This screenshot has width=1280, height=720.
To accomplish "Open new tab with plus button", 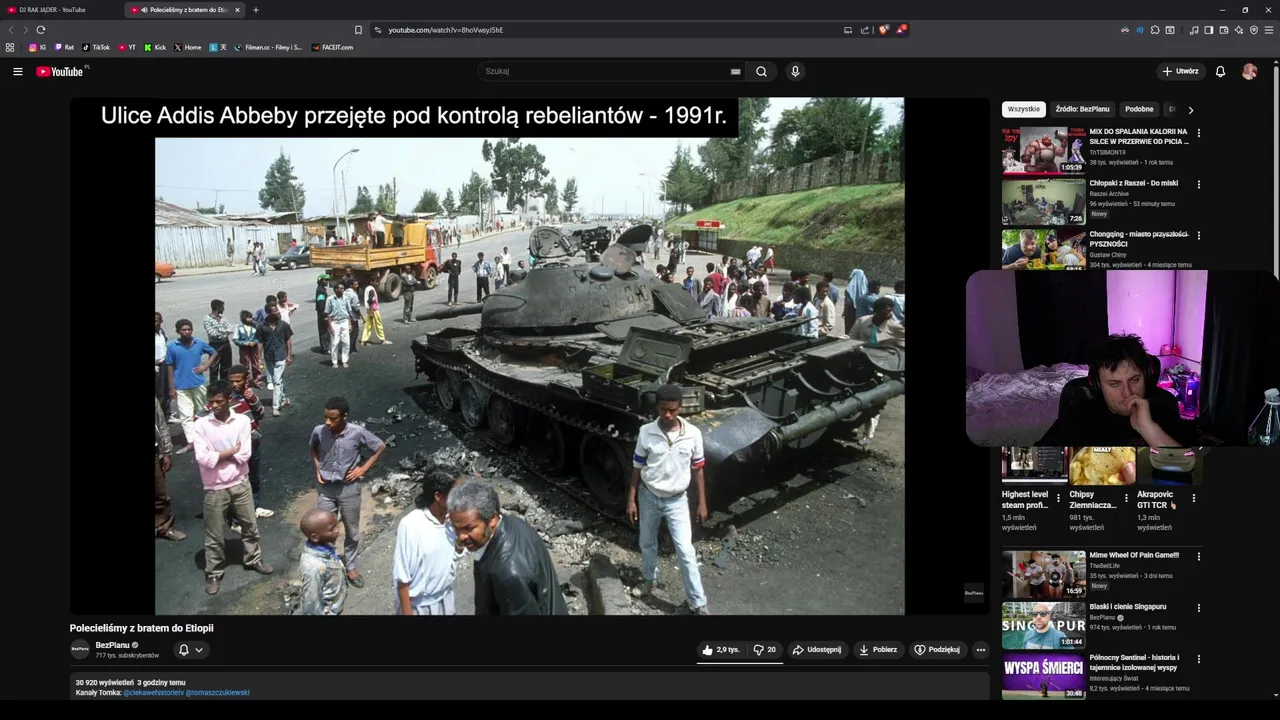I will pyautogui.click(x=256, y=10).
